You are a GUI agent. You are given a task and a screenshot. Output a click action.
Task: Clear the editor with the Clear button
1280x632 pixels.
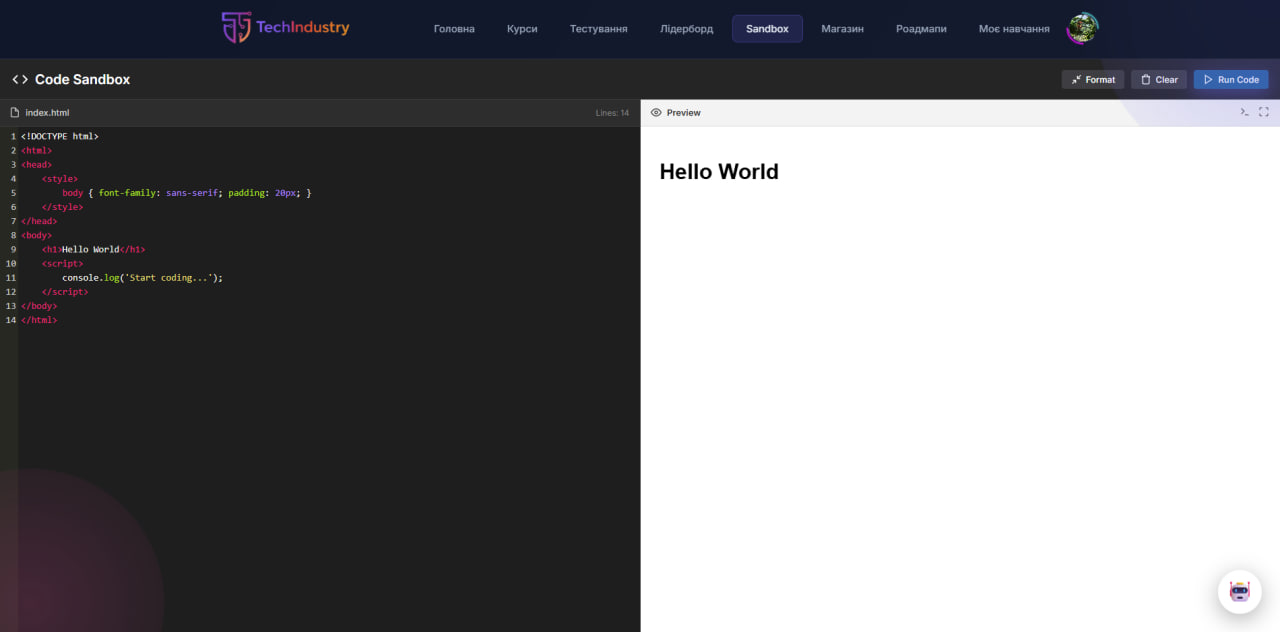[1158, 80]
